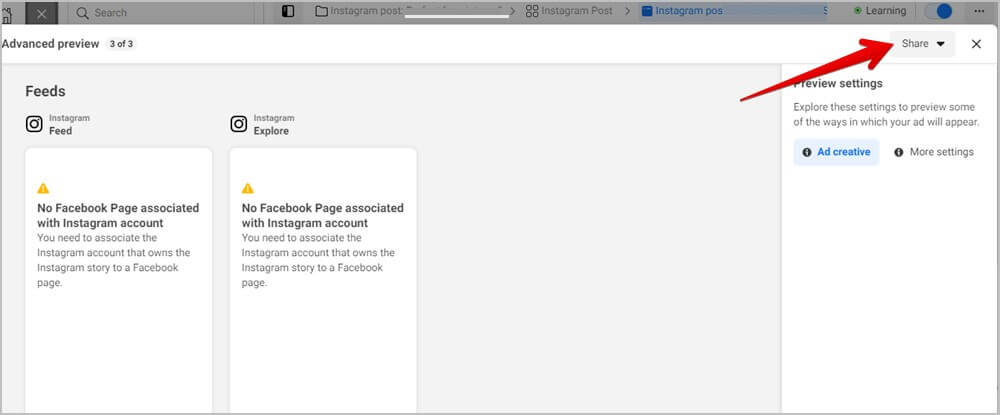Click the Instagram Explore placement label
1000x415 pixels.
point(274,124)
